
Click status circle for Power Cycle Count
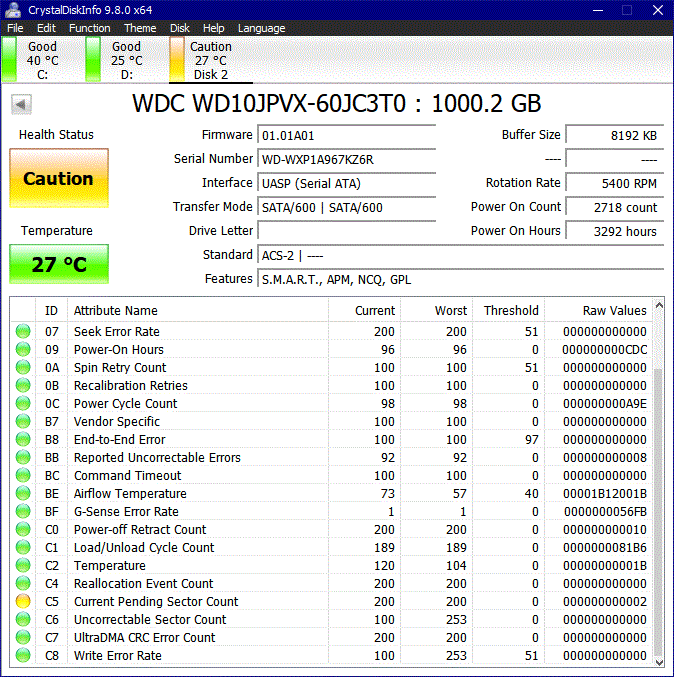coord(23,404)
